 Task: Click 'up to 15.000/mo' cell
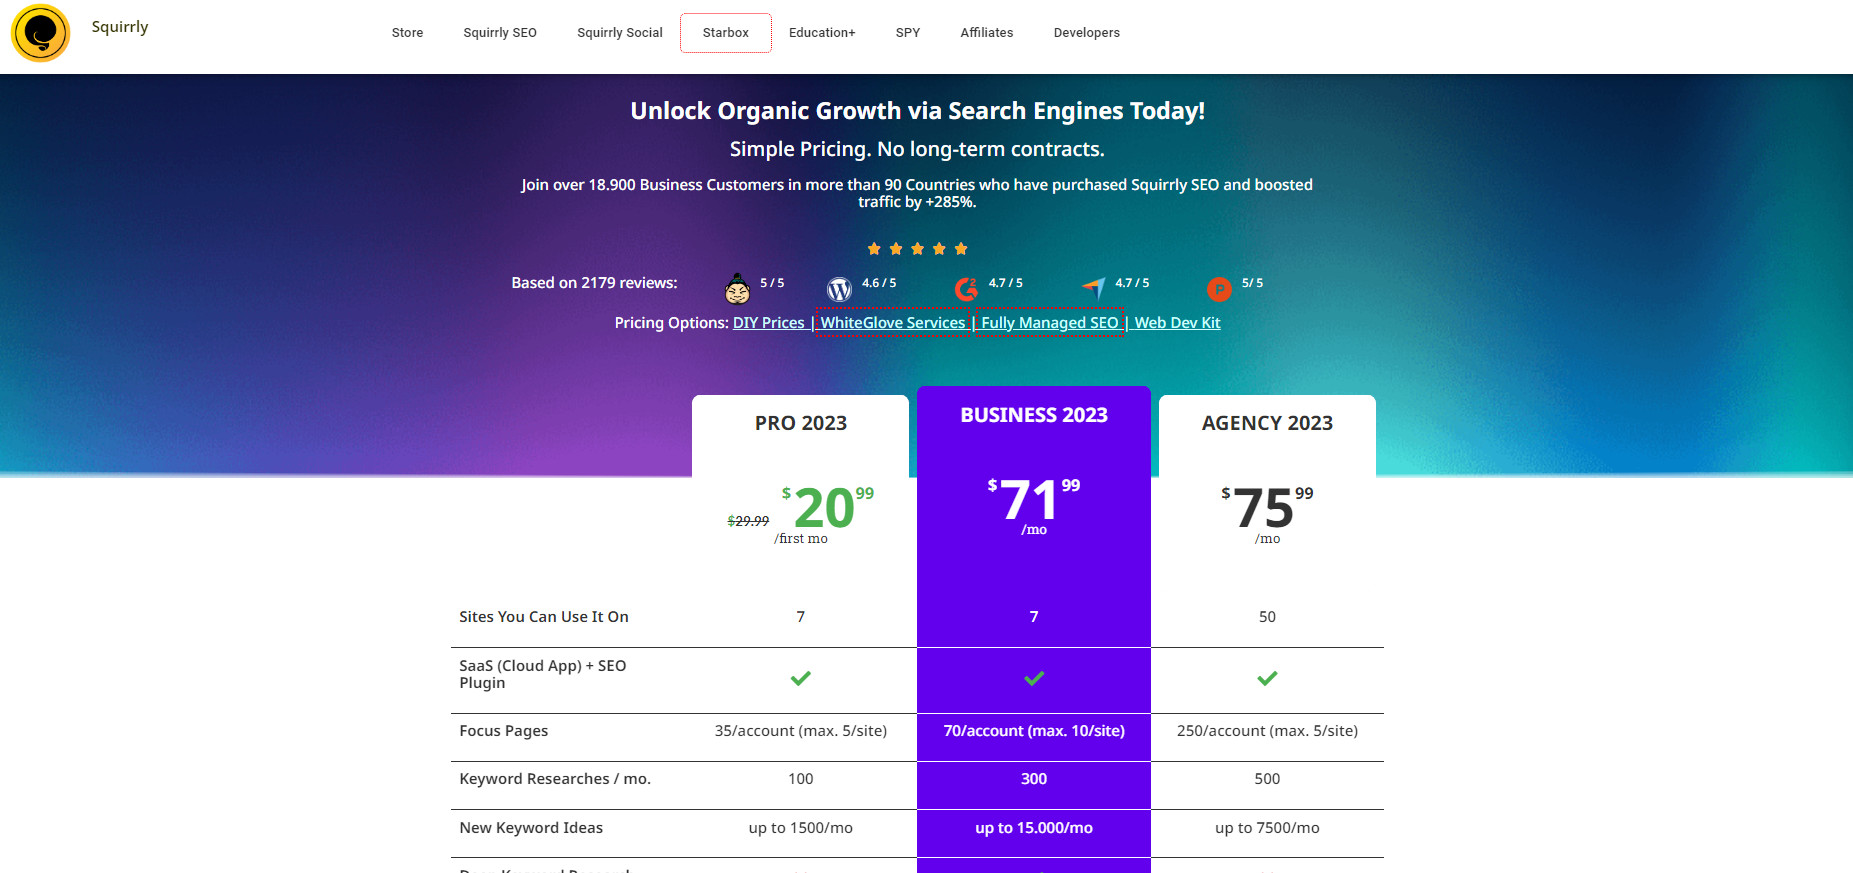[x=1034, y=828]
